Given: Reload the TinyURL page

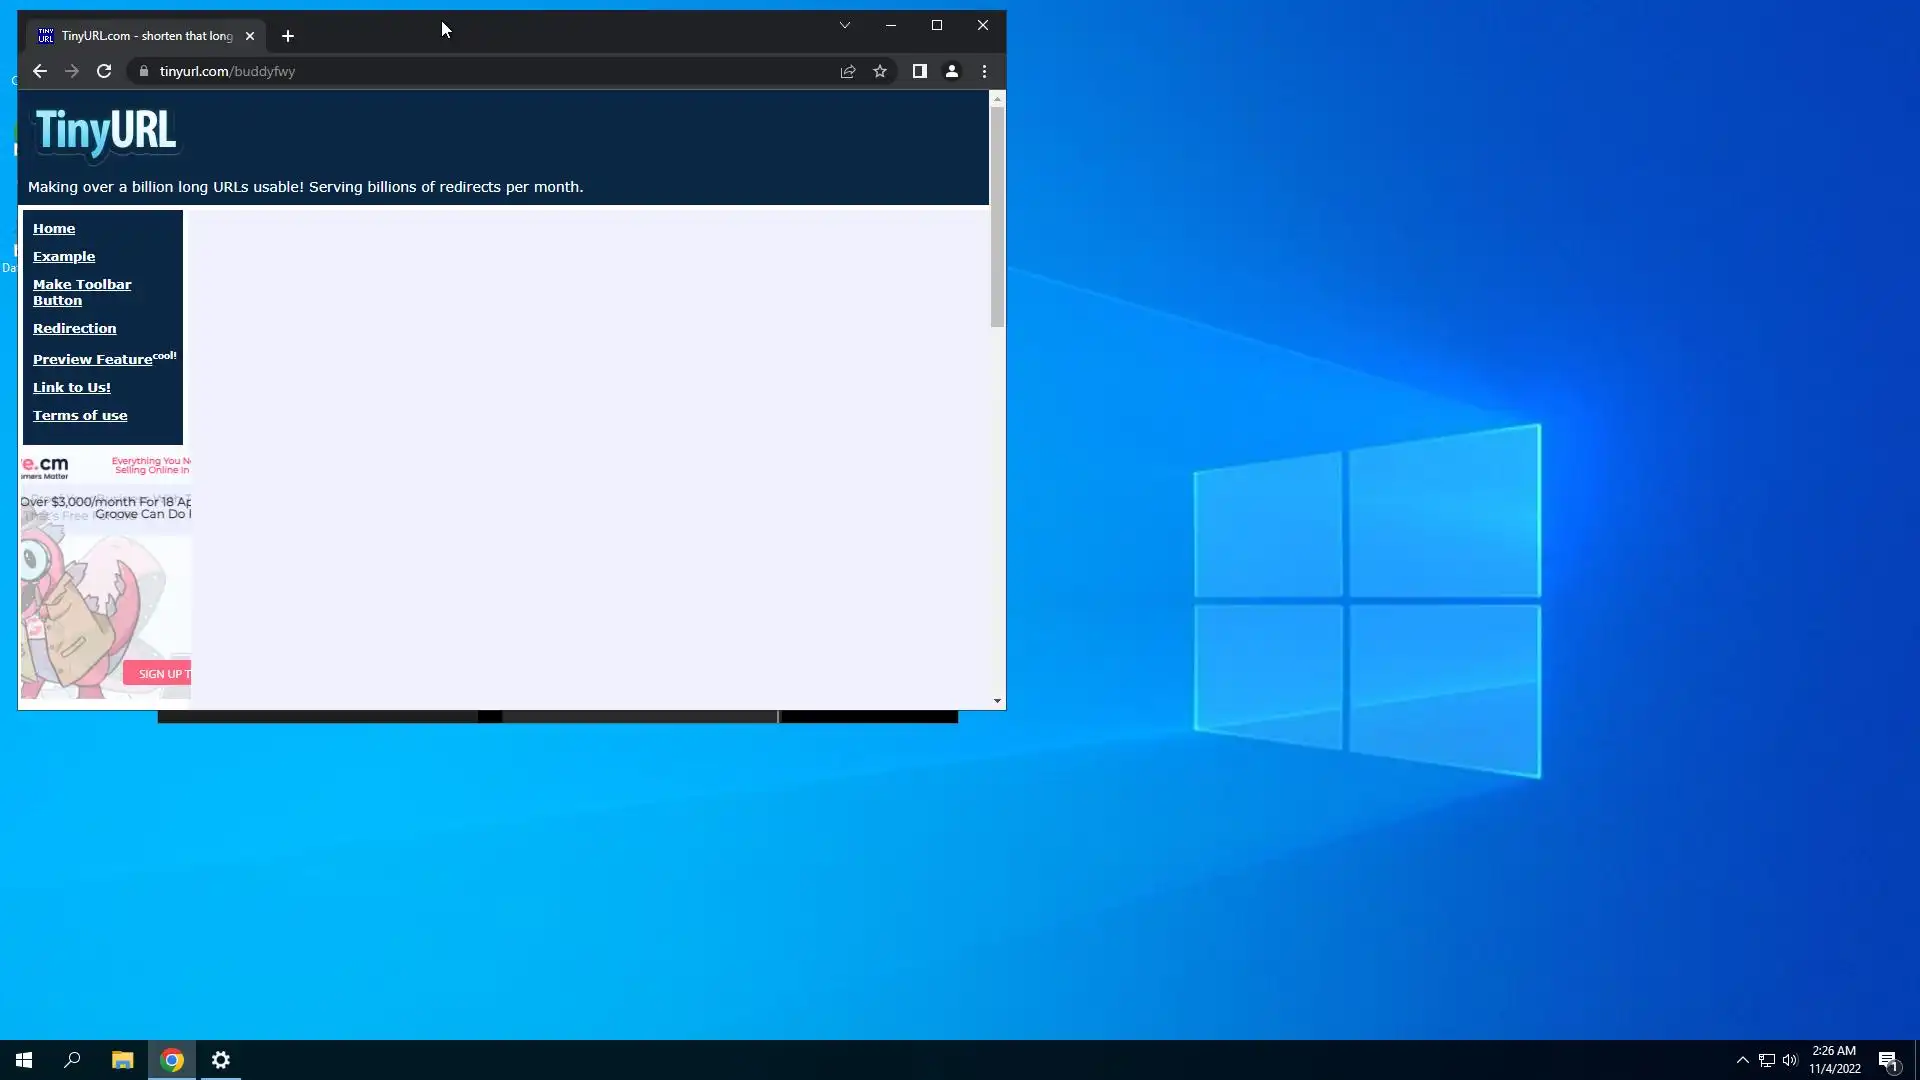Looking at the screenshot, I should pyautogui.click(x=104, y=71).
